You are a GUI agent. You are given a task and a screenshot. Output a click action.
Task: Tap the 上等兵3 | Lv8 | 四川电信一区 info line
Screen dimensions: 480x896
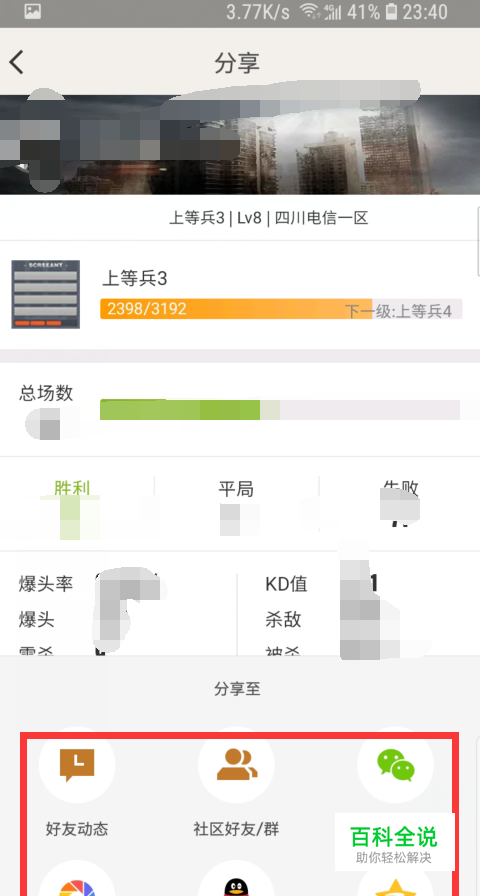point(269,218)
